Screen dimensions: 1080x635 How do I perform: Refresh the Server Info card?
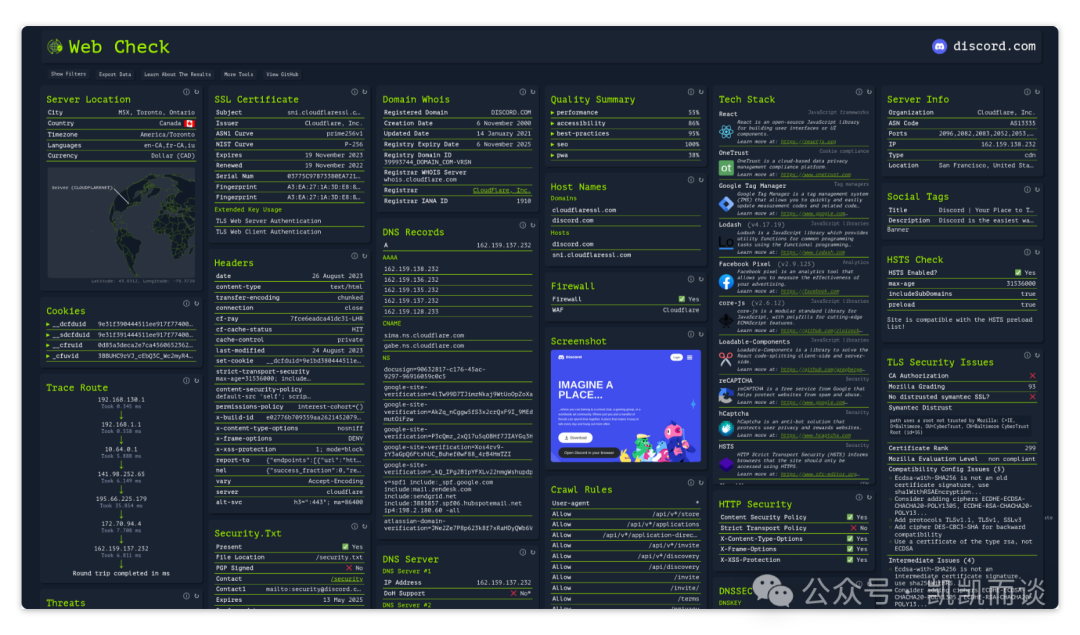(x=1037, y=92)
